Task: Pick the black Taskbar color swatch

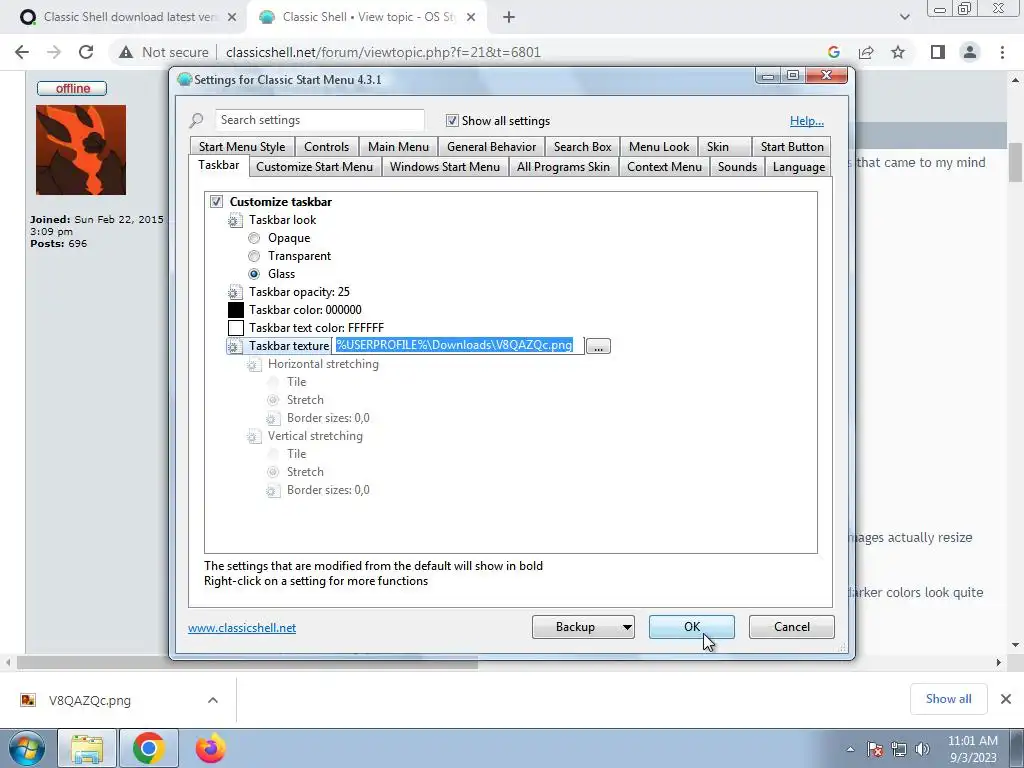Action: [236, 310]
